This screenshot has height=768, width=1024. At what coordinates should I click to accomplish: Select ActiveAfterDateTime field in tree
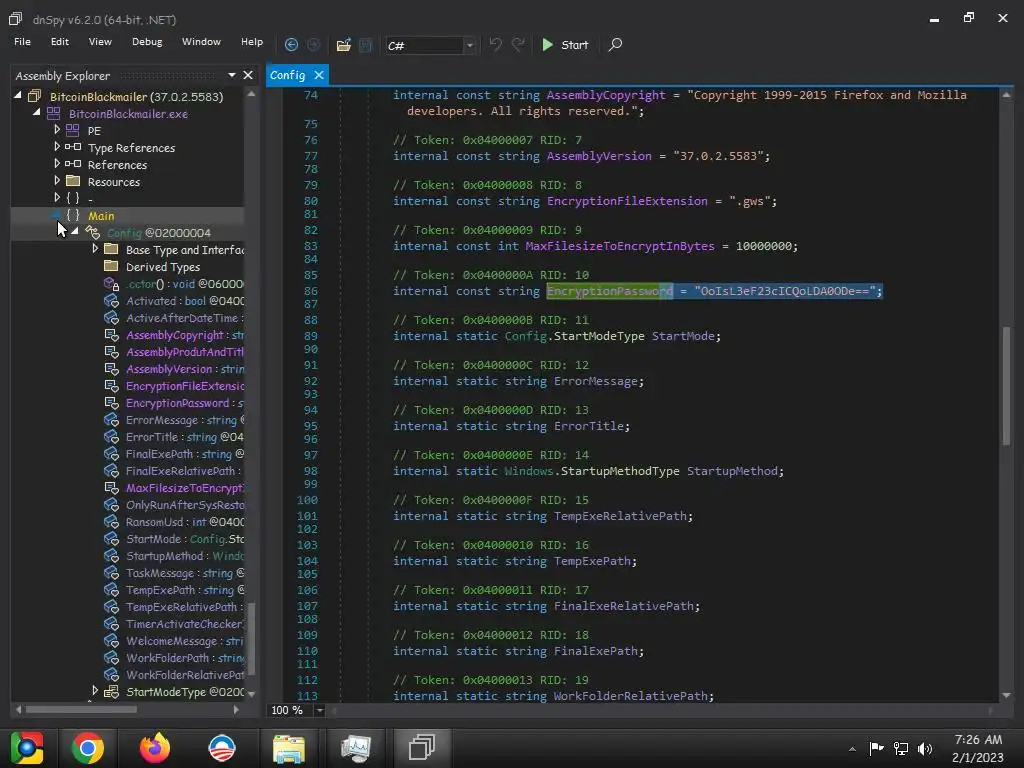point(184,317)
